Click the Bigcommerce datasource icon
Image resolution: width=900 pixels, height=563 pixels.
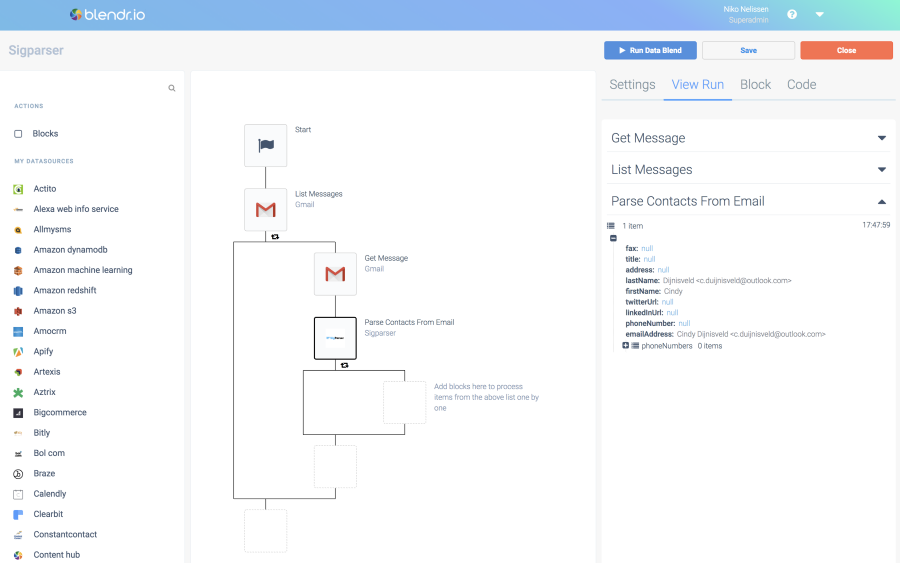(18, 413)
